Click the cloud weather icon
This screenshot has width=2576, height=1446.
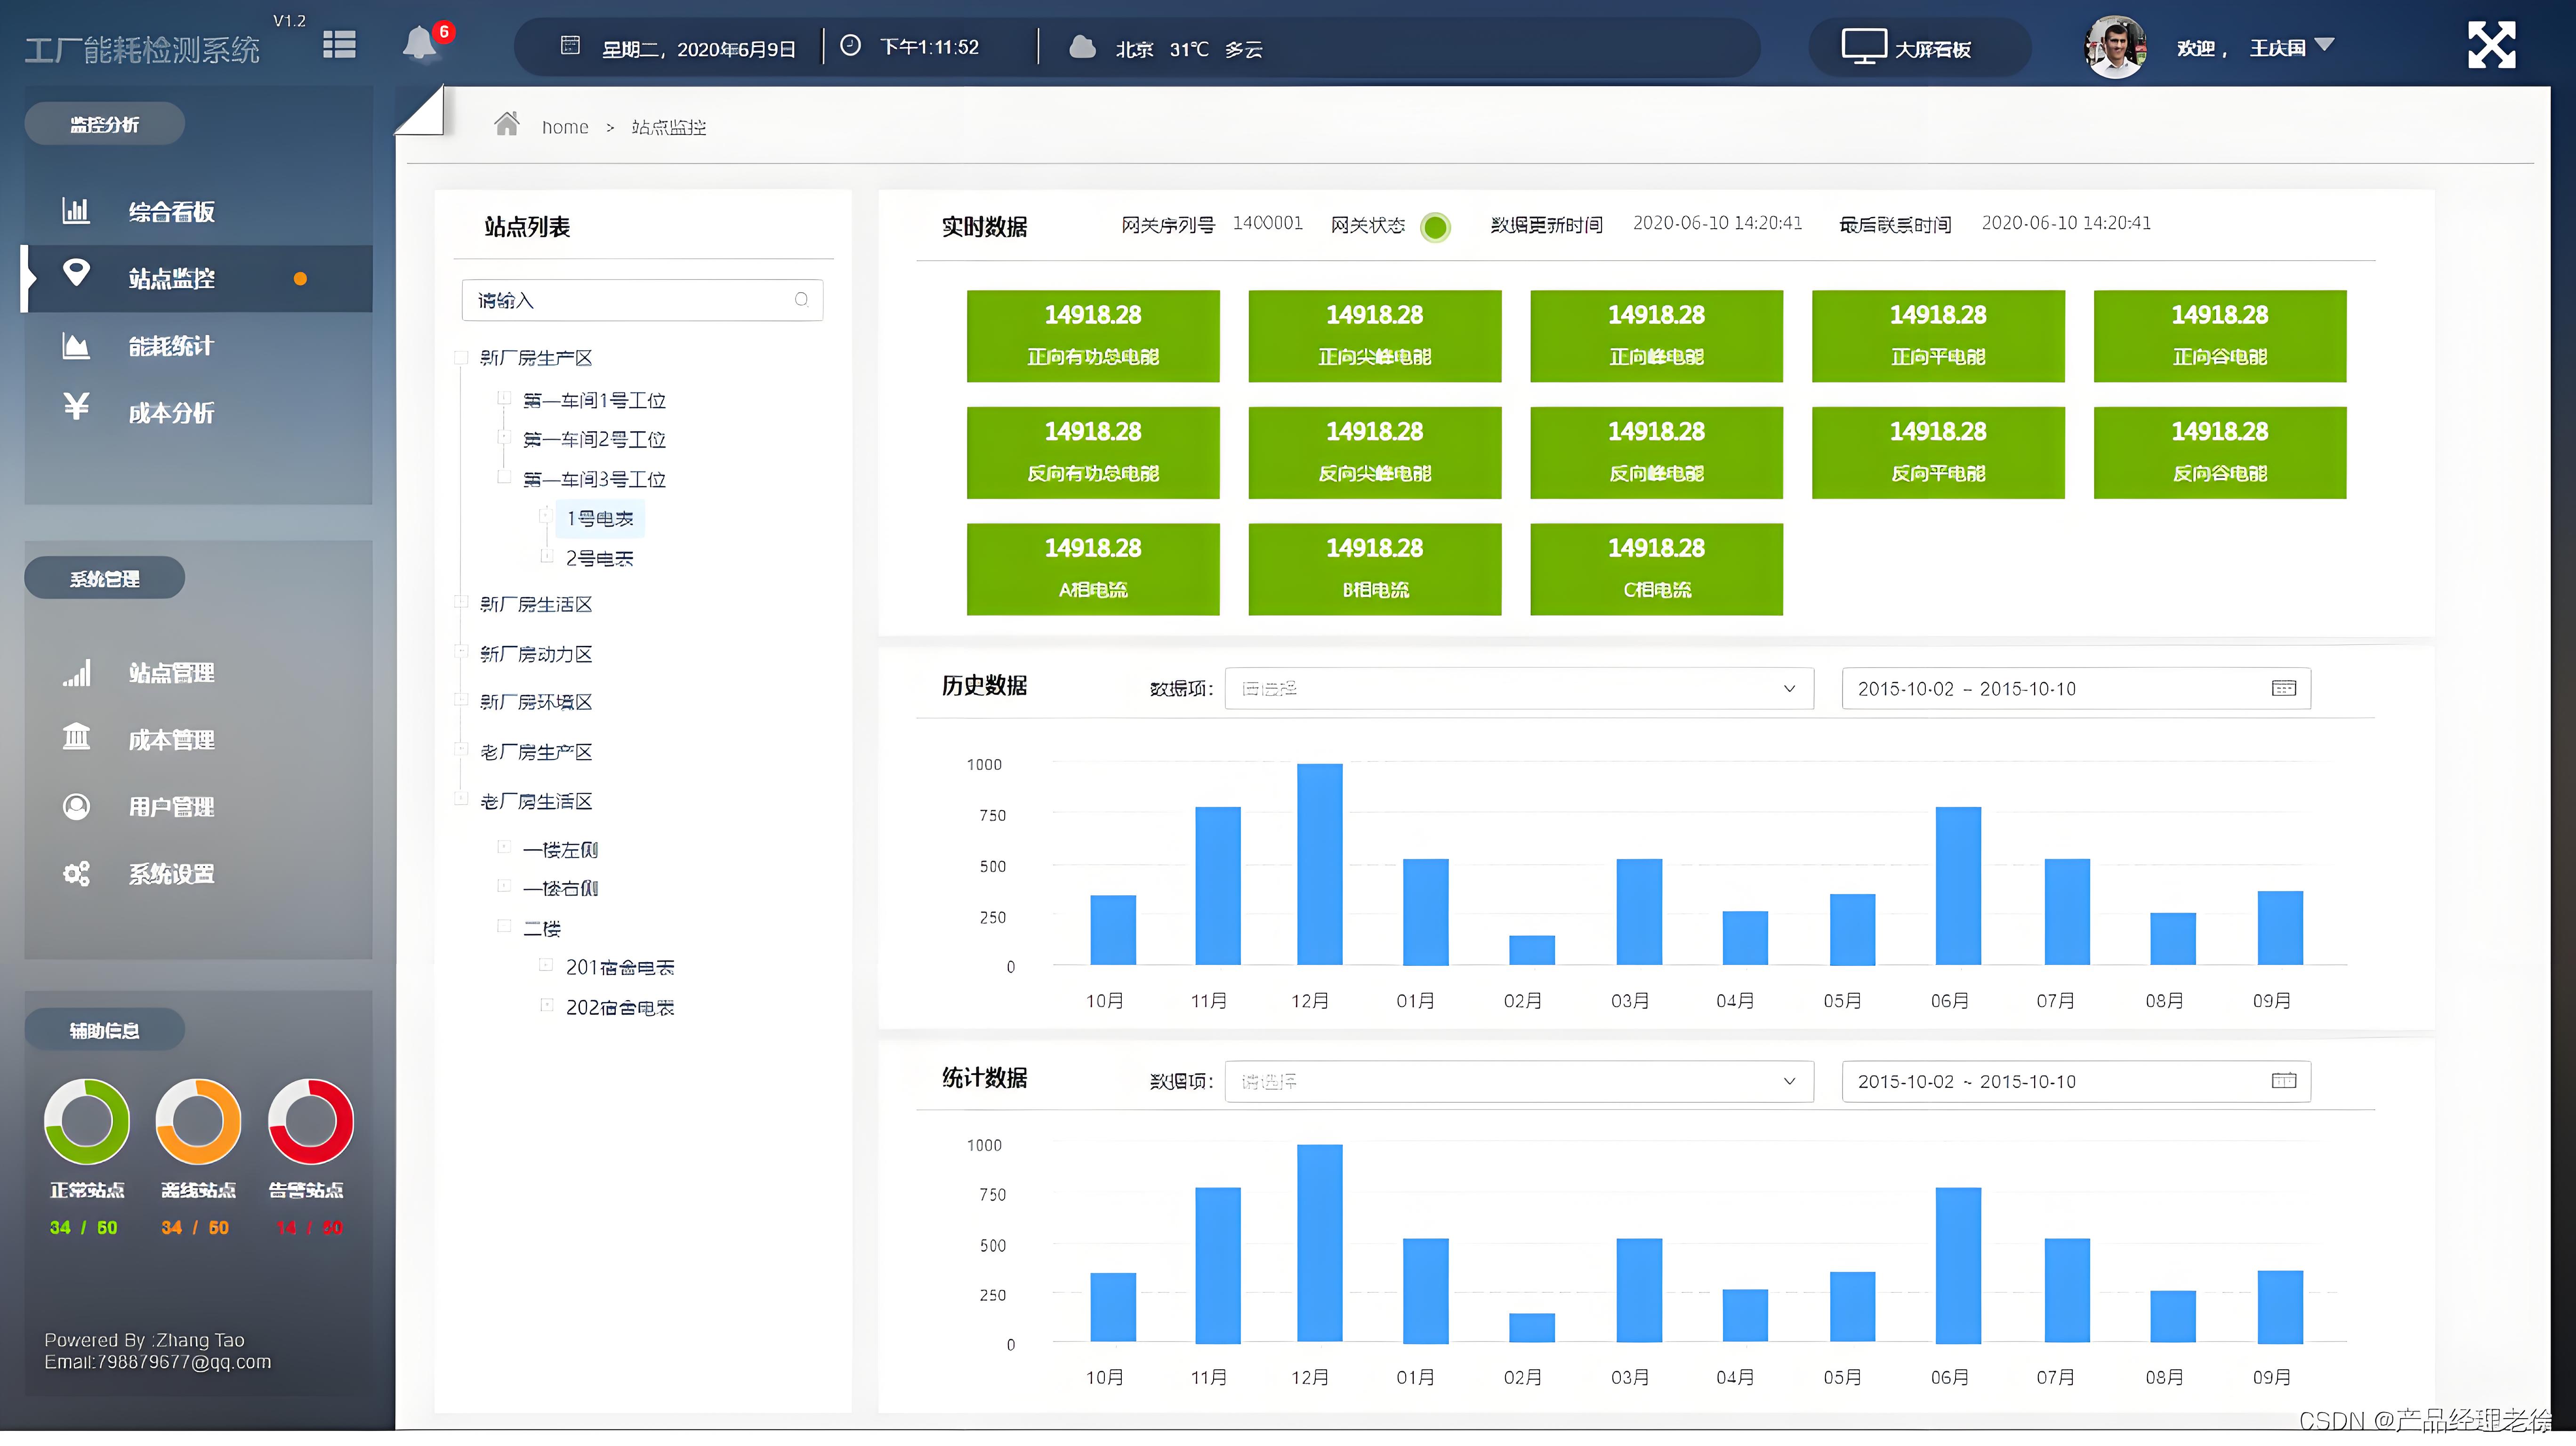point(1082,46)
